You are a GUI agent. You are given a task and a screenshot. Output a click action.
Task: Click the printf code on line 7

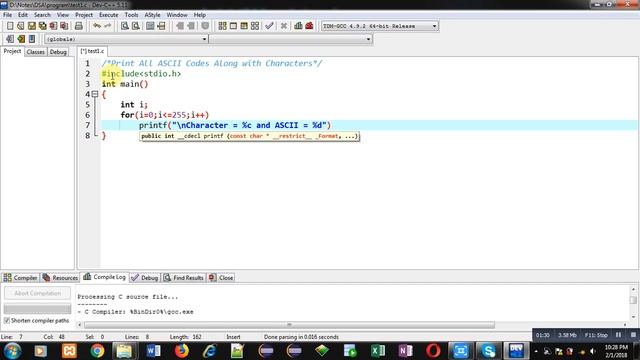235,125
